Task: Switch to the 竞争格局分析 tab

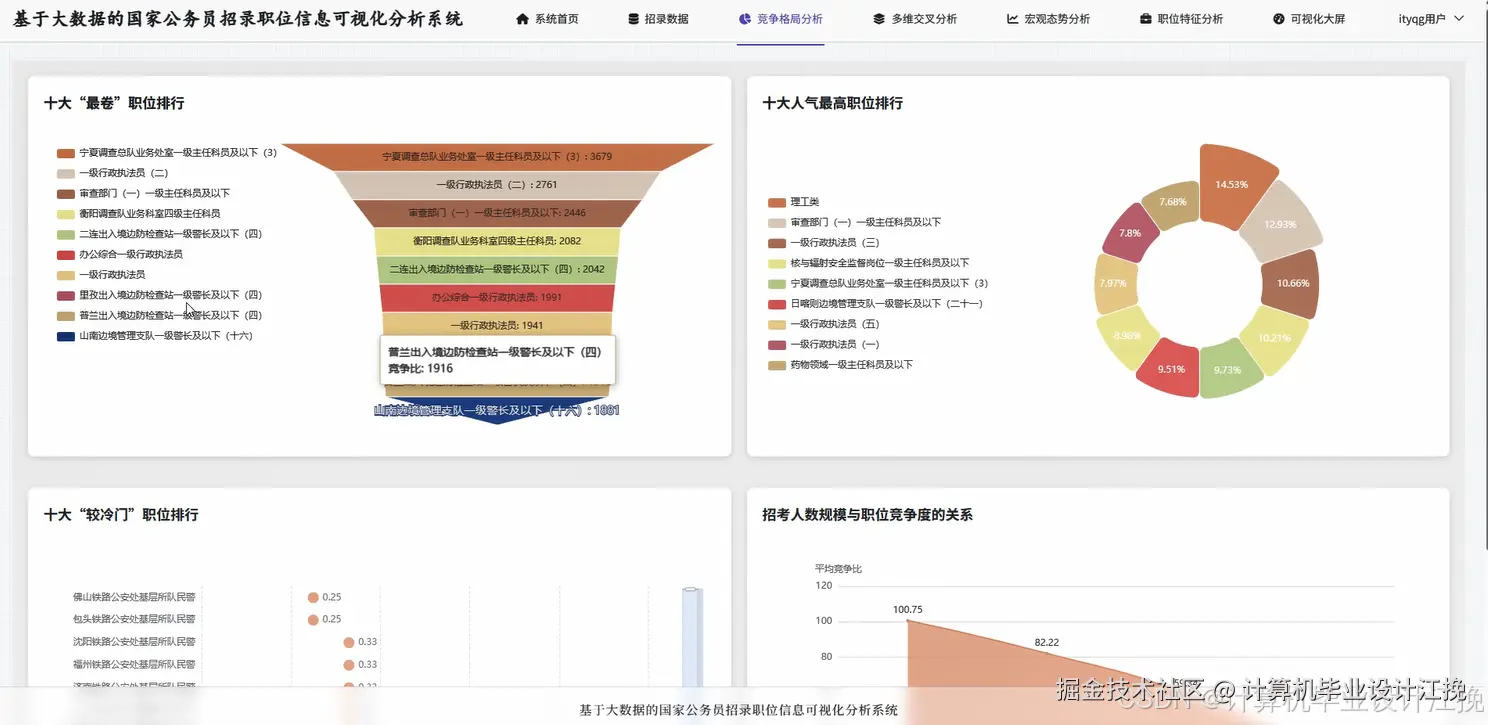Action: (x=780, y=19)
